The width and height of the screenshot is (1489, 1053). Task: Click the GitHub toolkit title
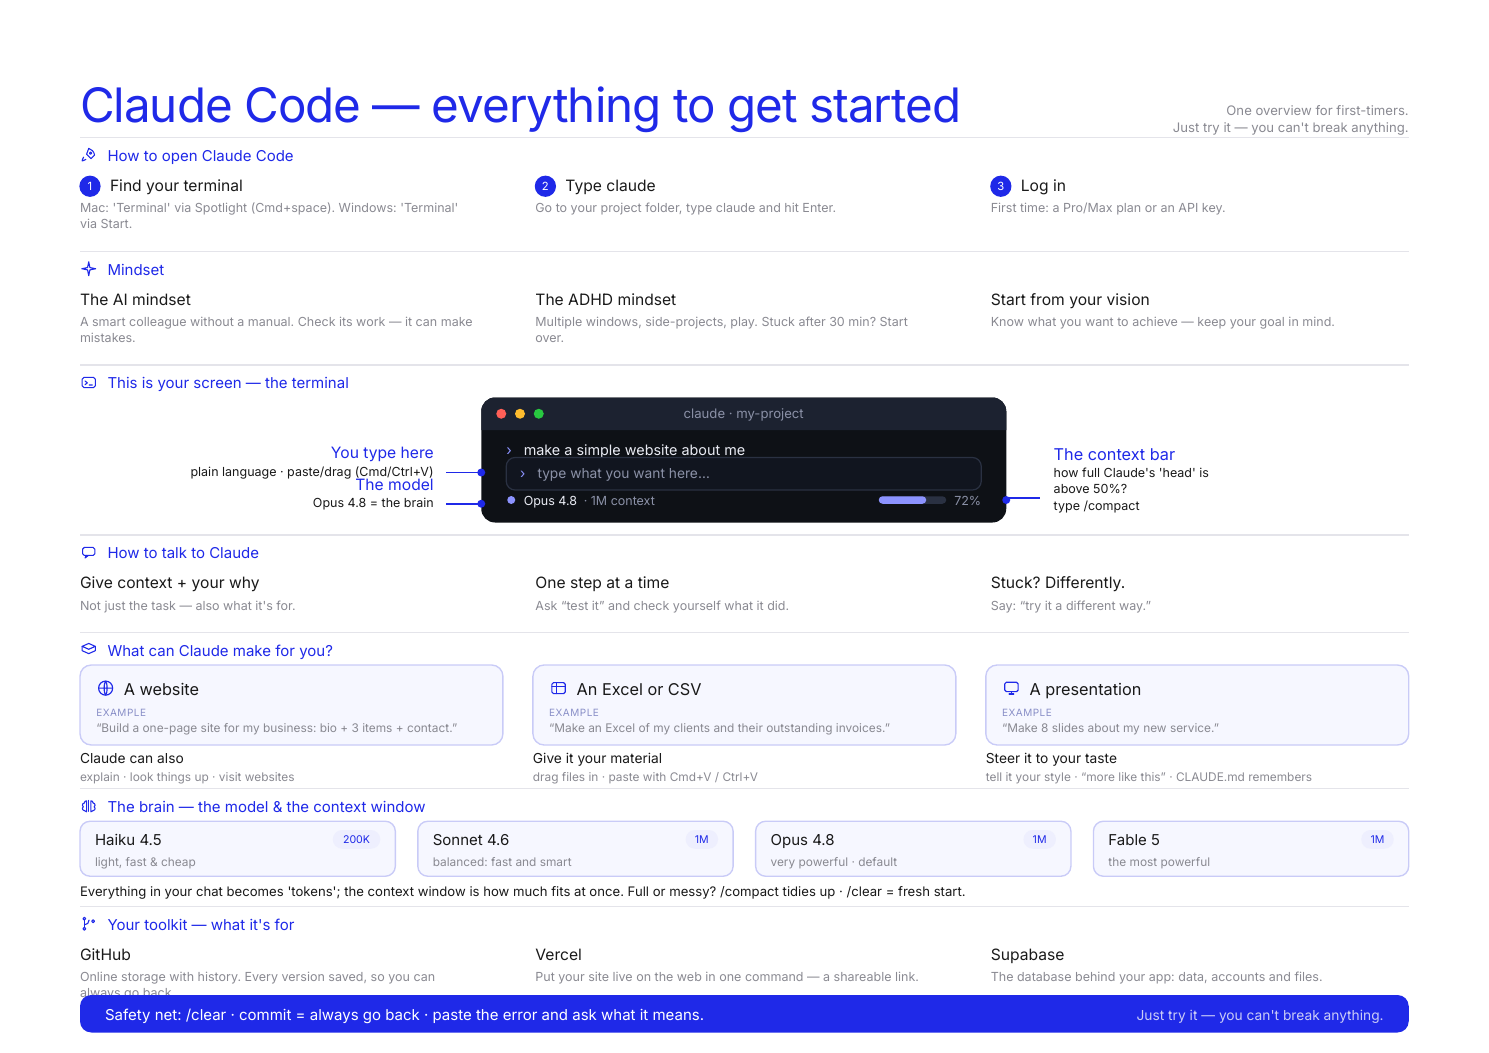click(105, 955)
